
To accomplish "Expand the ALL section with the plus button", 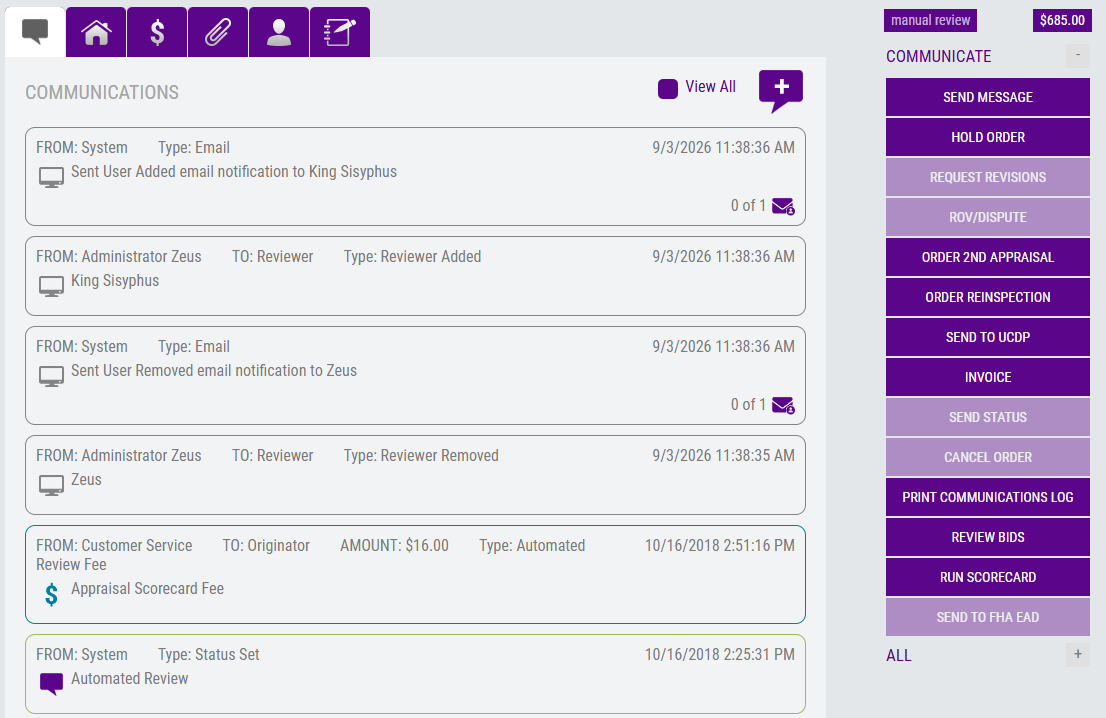I will [1078, 655].
